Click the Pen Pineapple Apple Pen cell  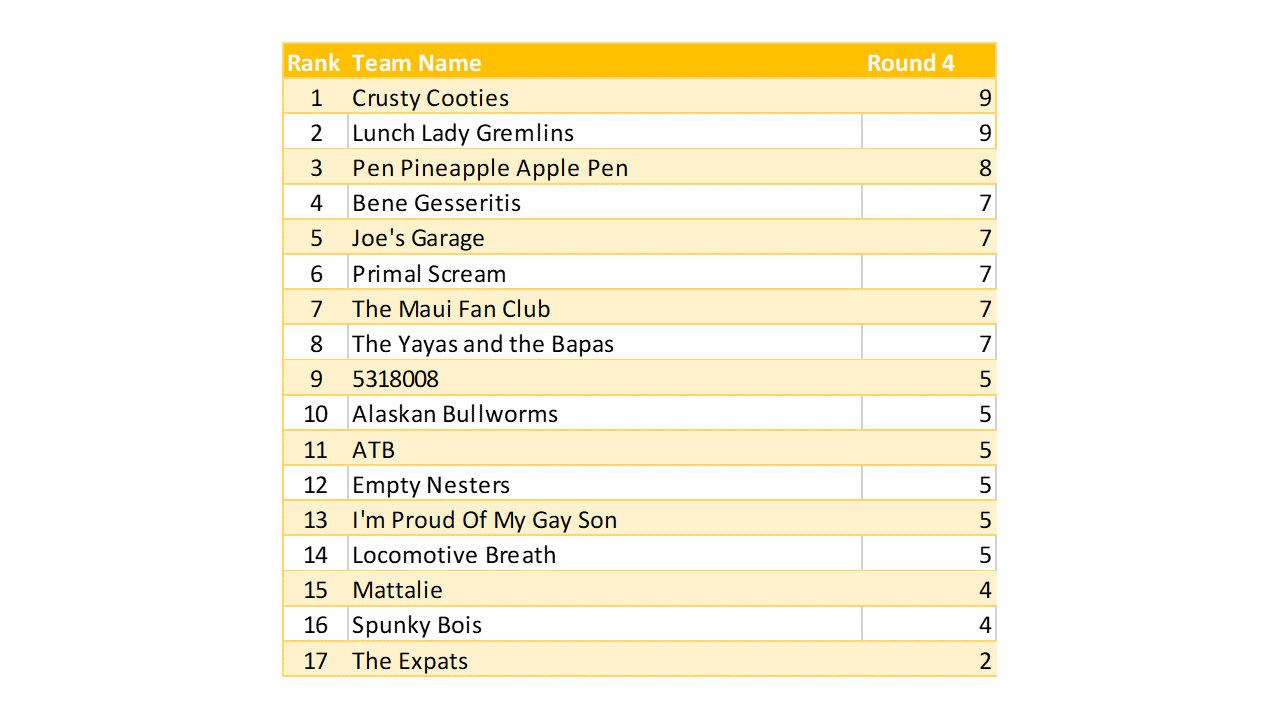pos(490,168)
